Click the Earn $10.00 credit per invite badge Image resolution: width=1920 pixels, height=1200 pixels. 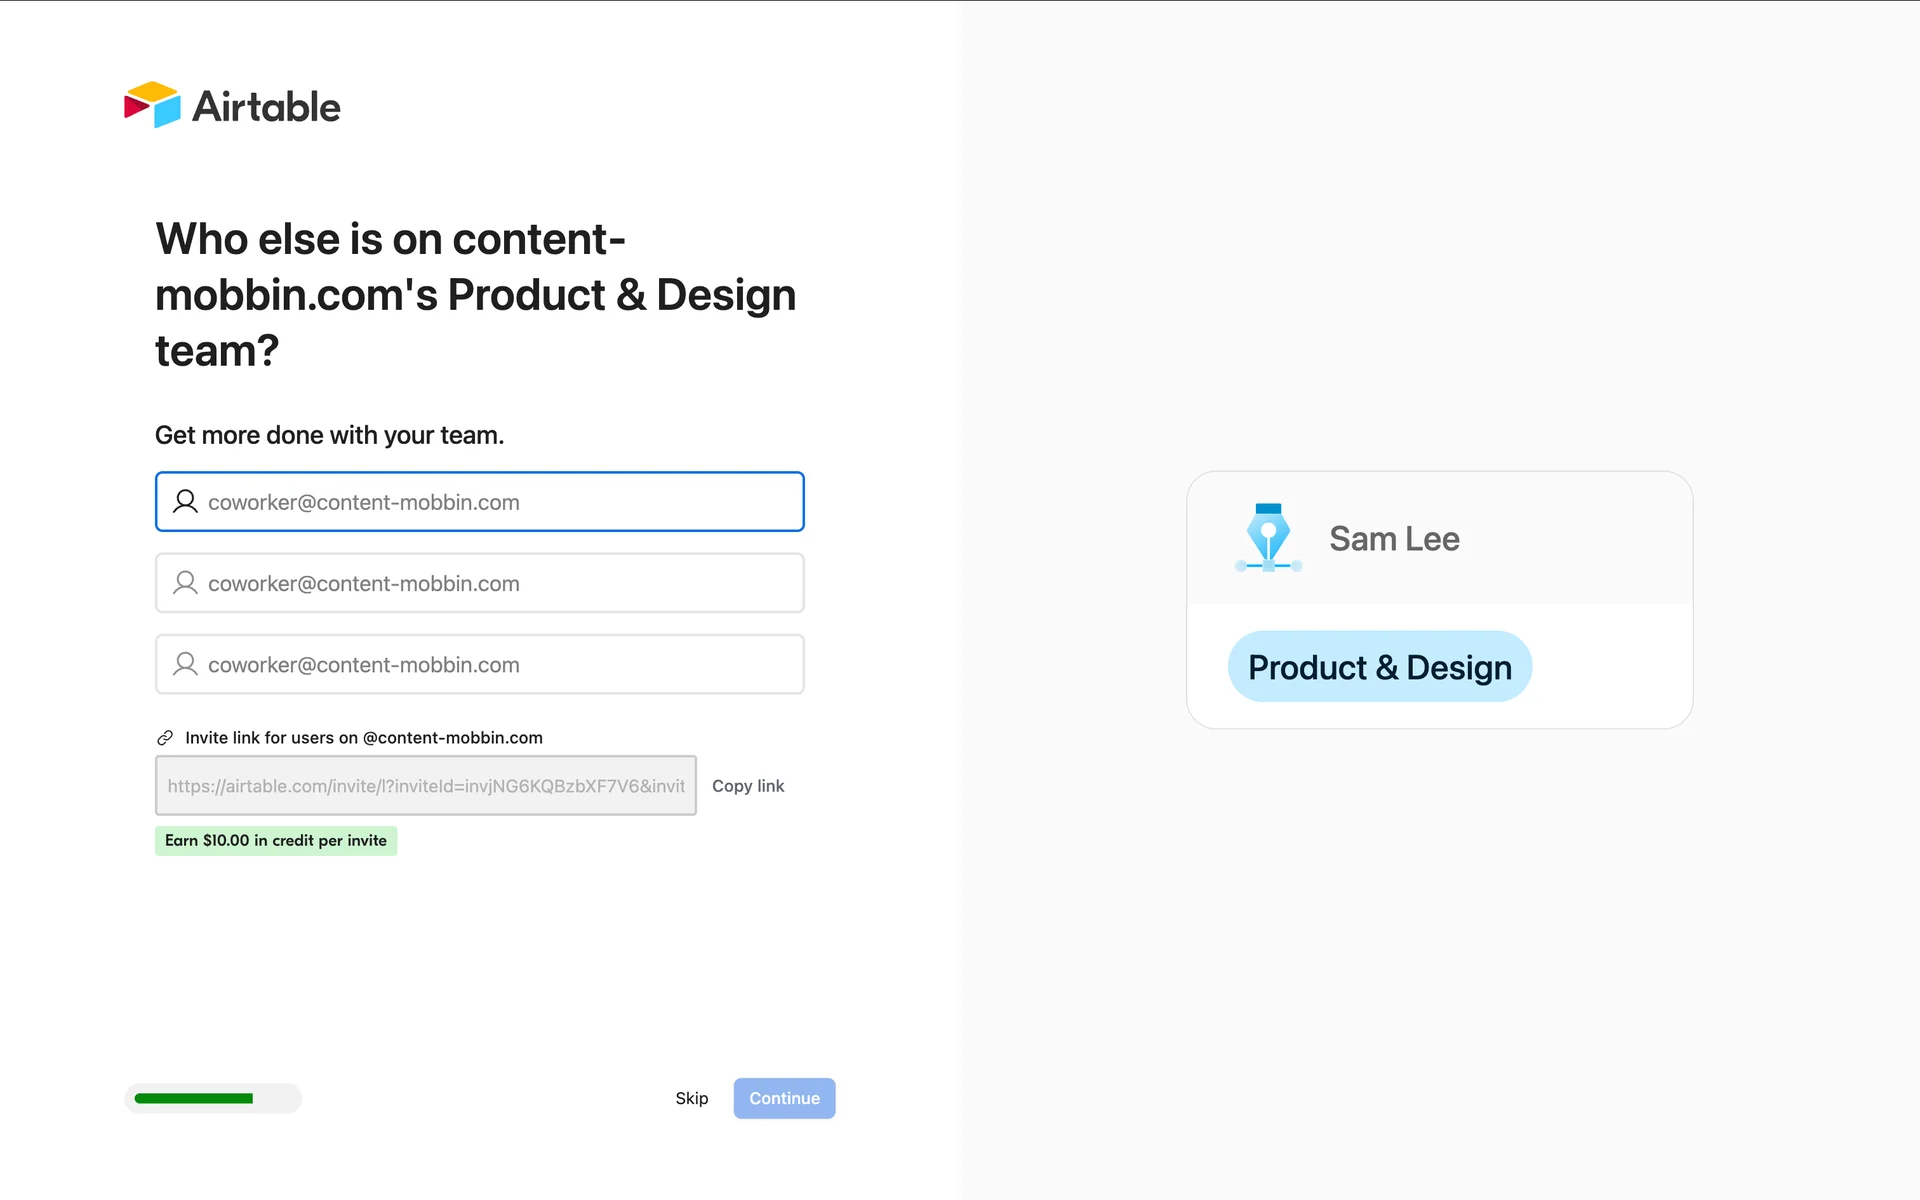point(276,841)
